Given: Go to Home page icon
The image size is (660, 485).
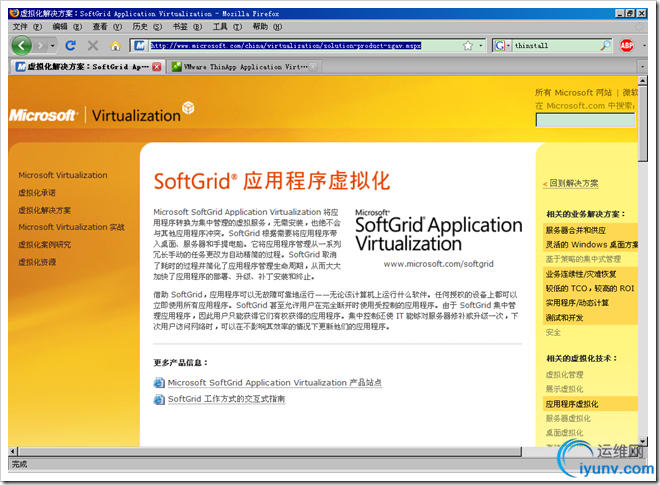Looking at the screenshot, I should 115,45.
